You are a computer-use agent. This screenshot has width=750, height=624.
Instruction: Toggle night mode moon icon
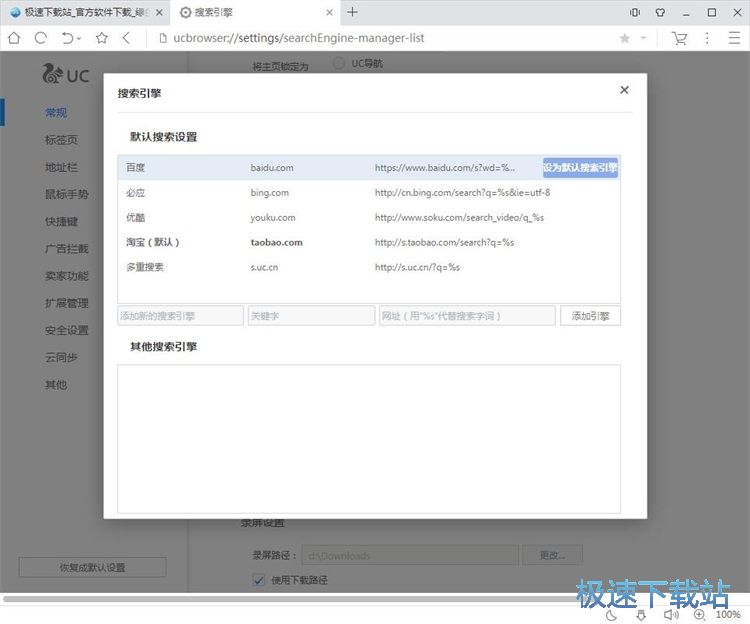tap(611, 615)
